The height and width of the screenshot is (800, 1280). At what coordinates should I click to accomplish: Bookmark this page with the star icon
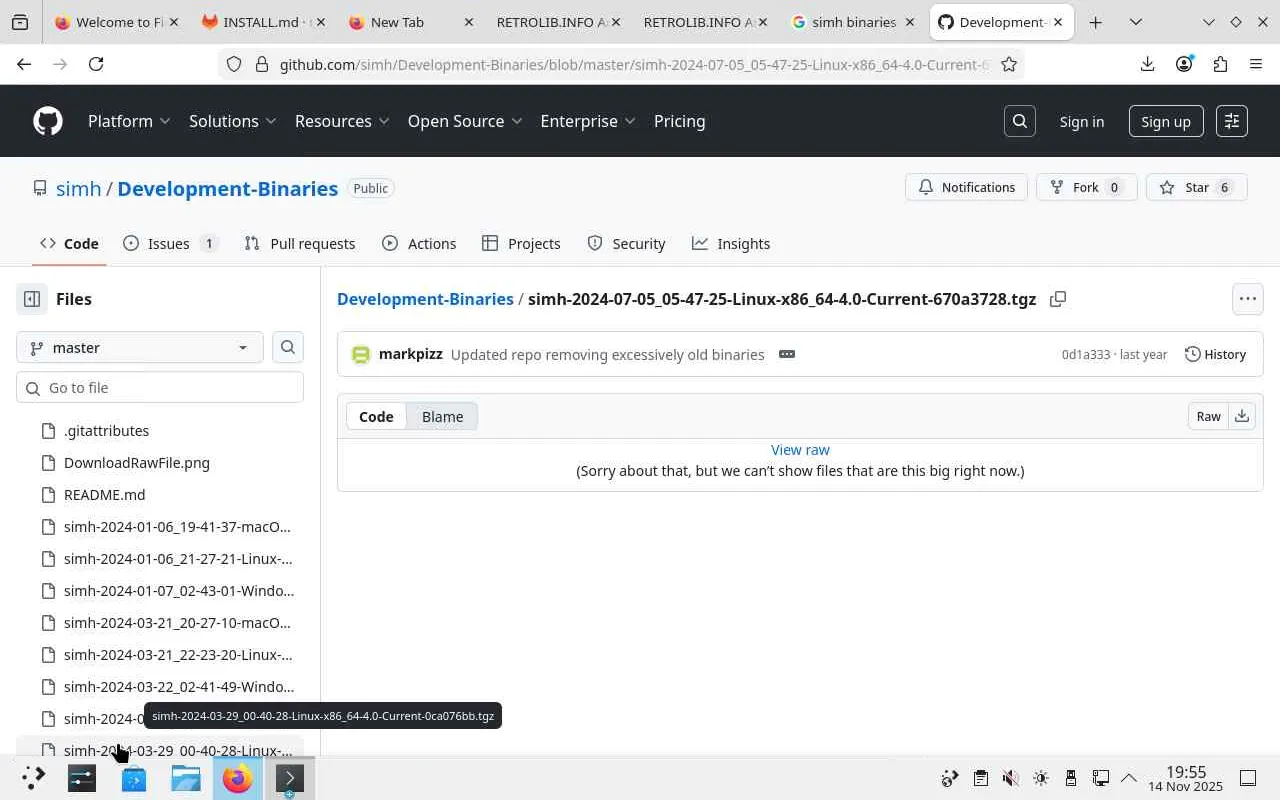pyautogui.click(x=1009, y=64)
